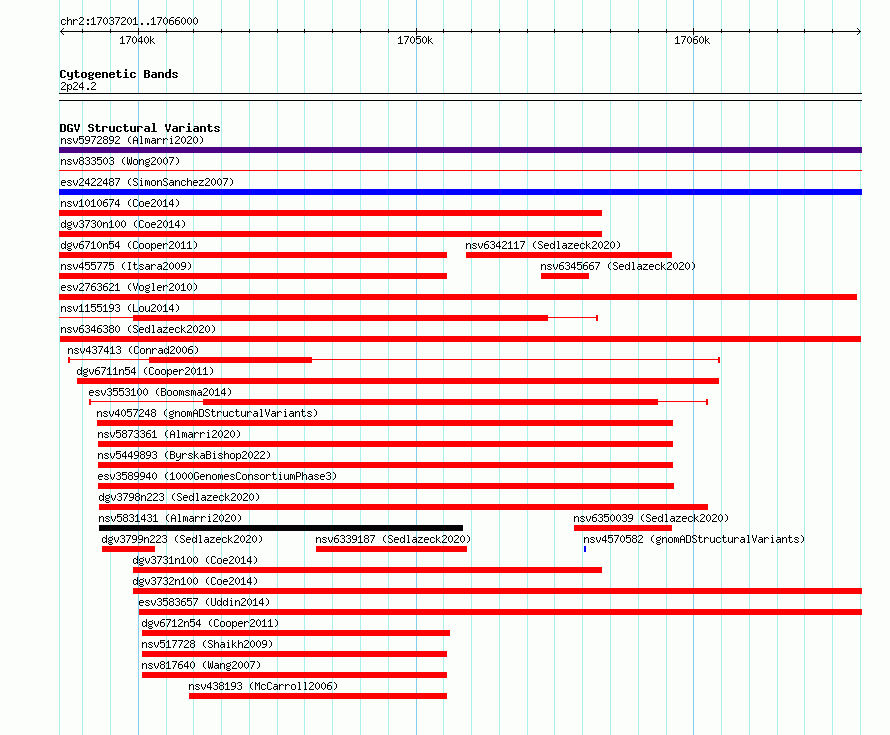The image size is (890, 735).
Task: Open nsv1010674 (Coe2014) variant details
Action: coord(120,203)
